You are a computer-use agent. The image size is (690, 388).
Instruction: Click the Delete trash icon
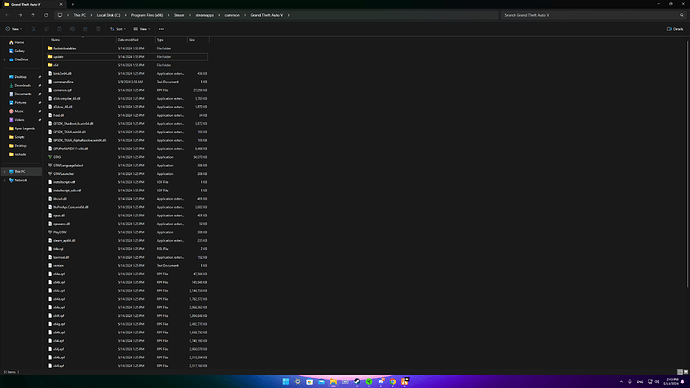[98, 29]
